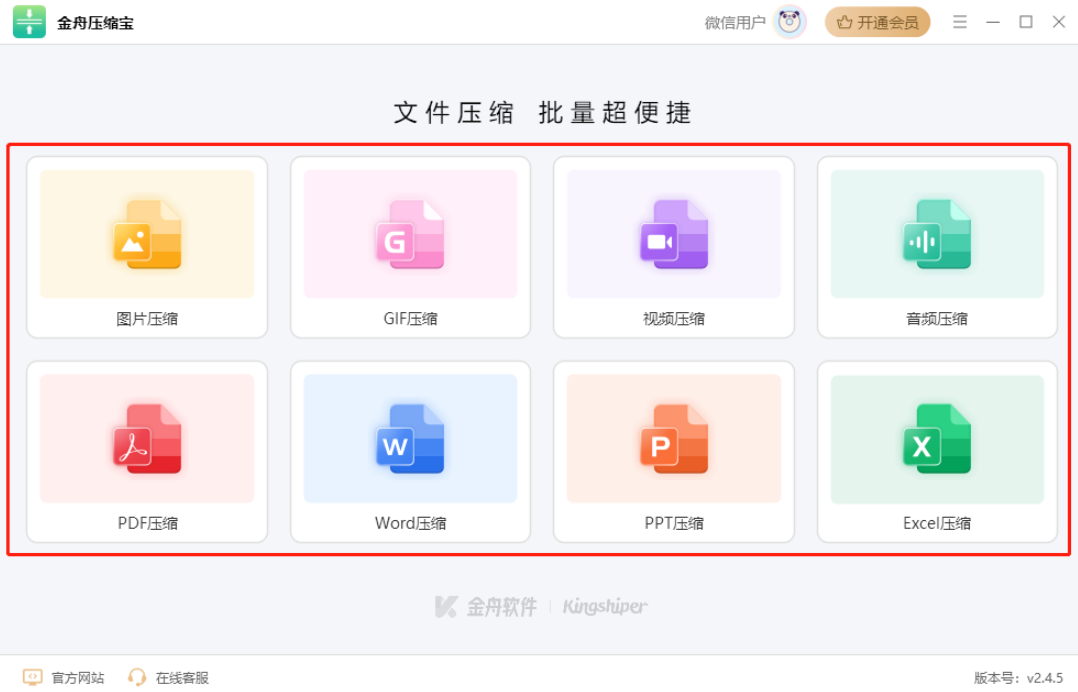The image size is (1078, 692).
Task: Choose the orange PowerPoint P file icon
Action: [x=674, y=439]
